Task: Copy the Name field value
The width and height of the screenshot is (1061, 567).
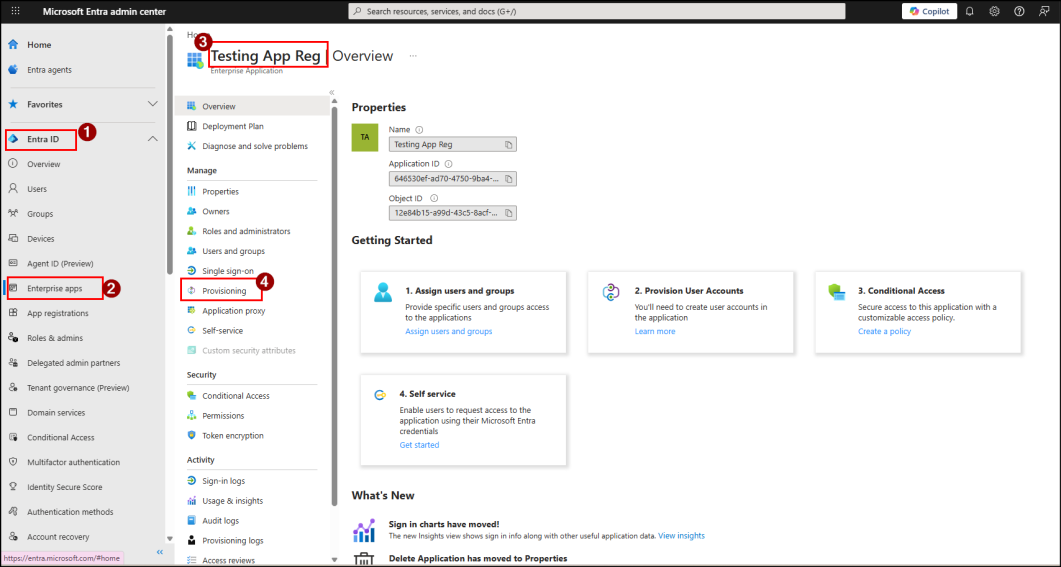Action: (509, 145)
